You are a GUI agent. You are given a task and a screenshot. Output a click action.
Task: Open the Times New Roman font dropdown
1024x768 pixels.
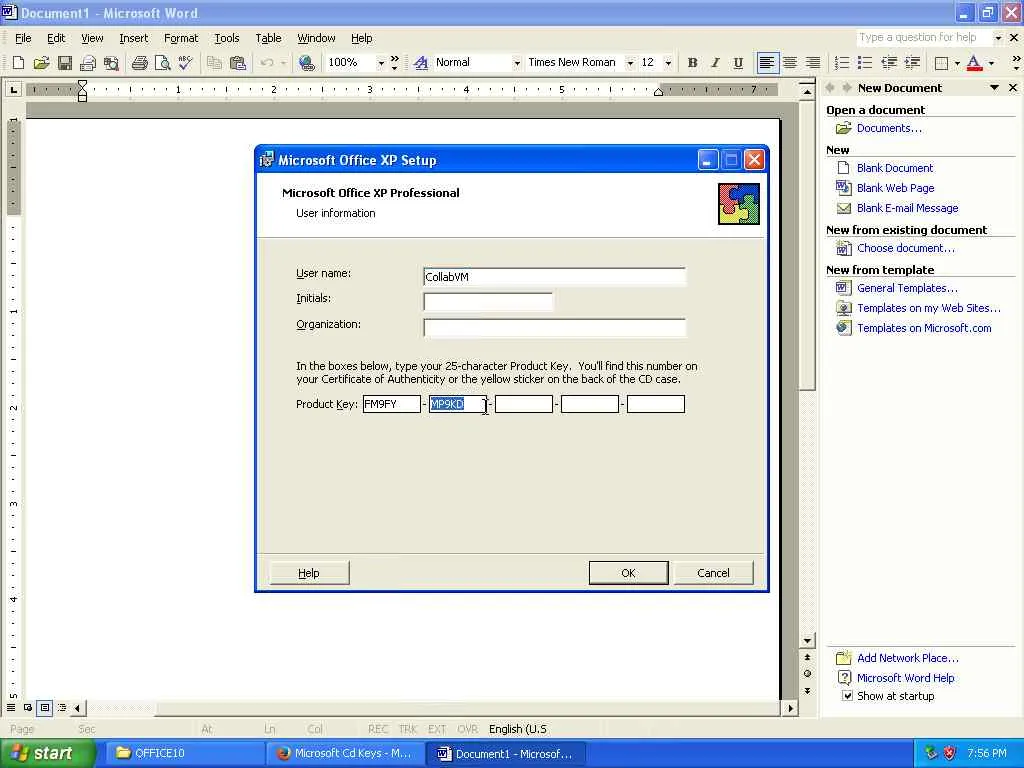pyautogui.click(x=630, y=63)
